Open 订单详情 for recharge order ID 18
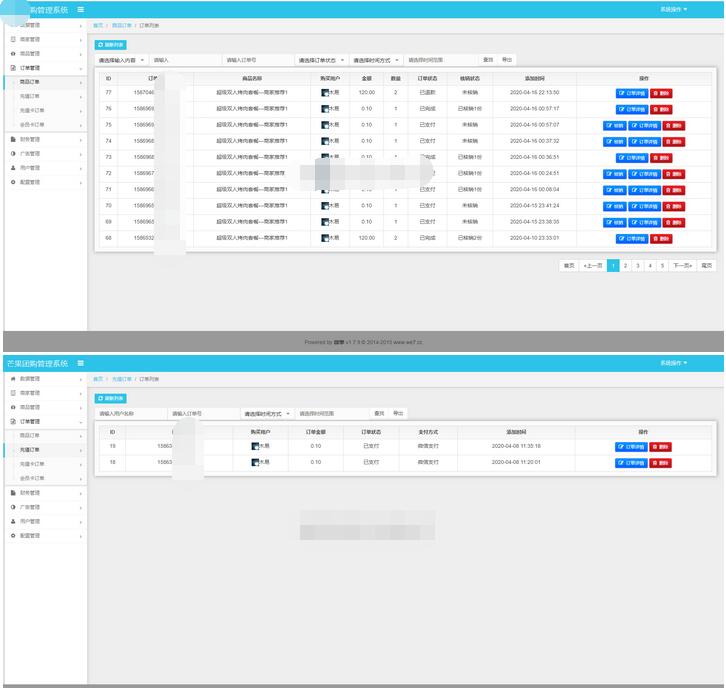 pos(632,463)
